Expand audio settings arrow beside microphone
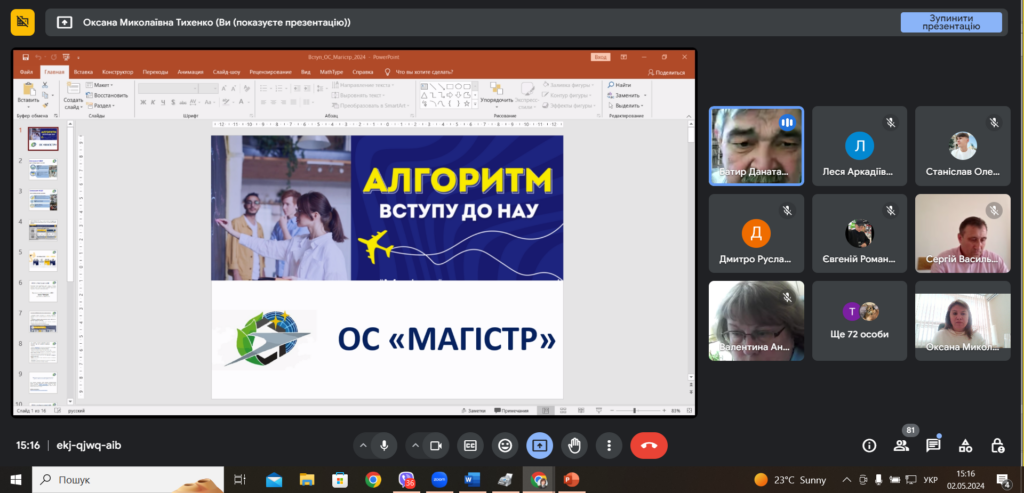The width and height of the screenshot is (1024, 493). click(361, 445)
